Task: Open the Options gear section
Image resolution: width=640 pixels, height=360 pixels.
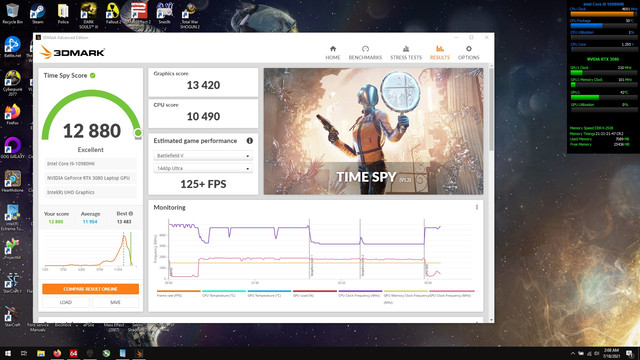Action: [469, 53]
